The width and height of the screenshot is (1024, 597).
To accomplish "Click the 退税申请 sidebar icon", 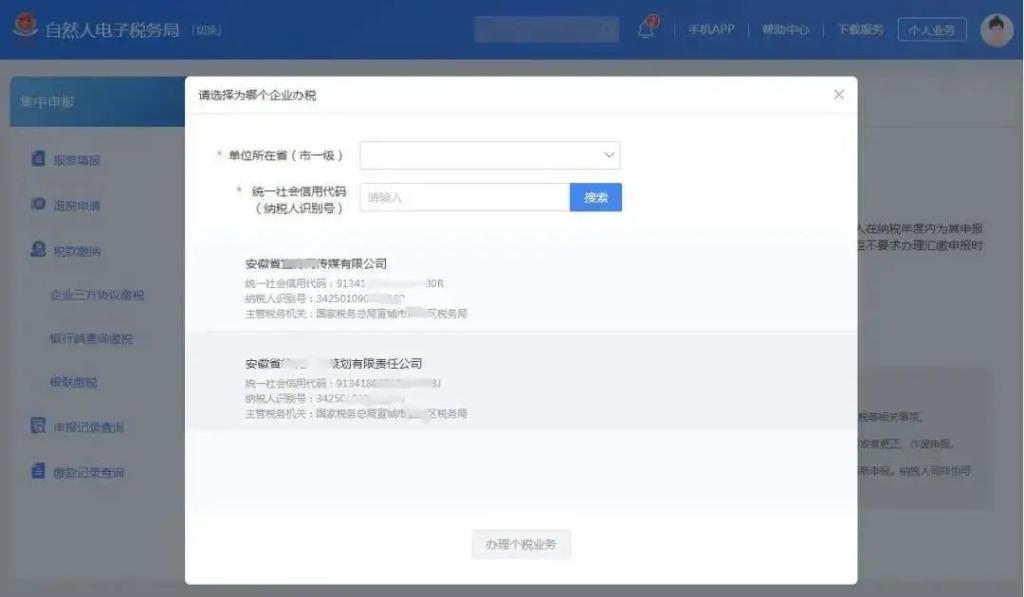I will pos(38,205).
